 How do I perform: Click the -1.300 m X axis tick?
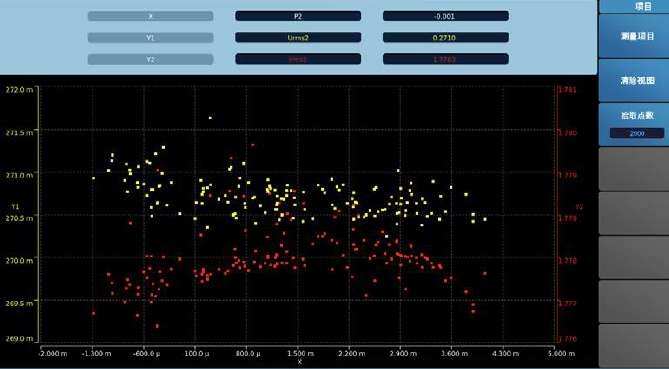coord(97,353)
